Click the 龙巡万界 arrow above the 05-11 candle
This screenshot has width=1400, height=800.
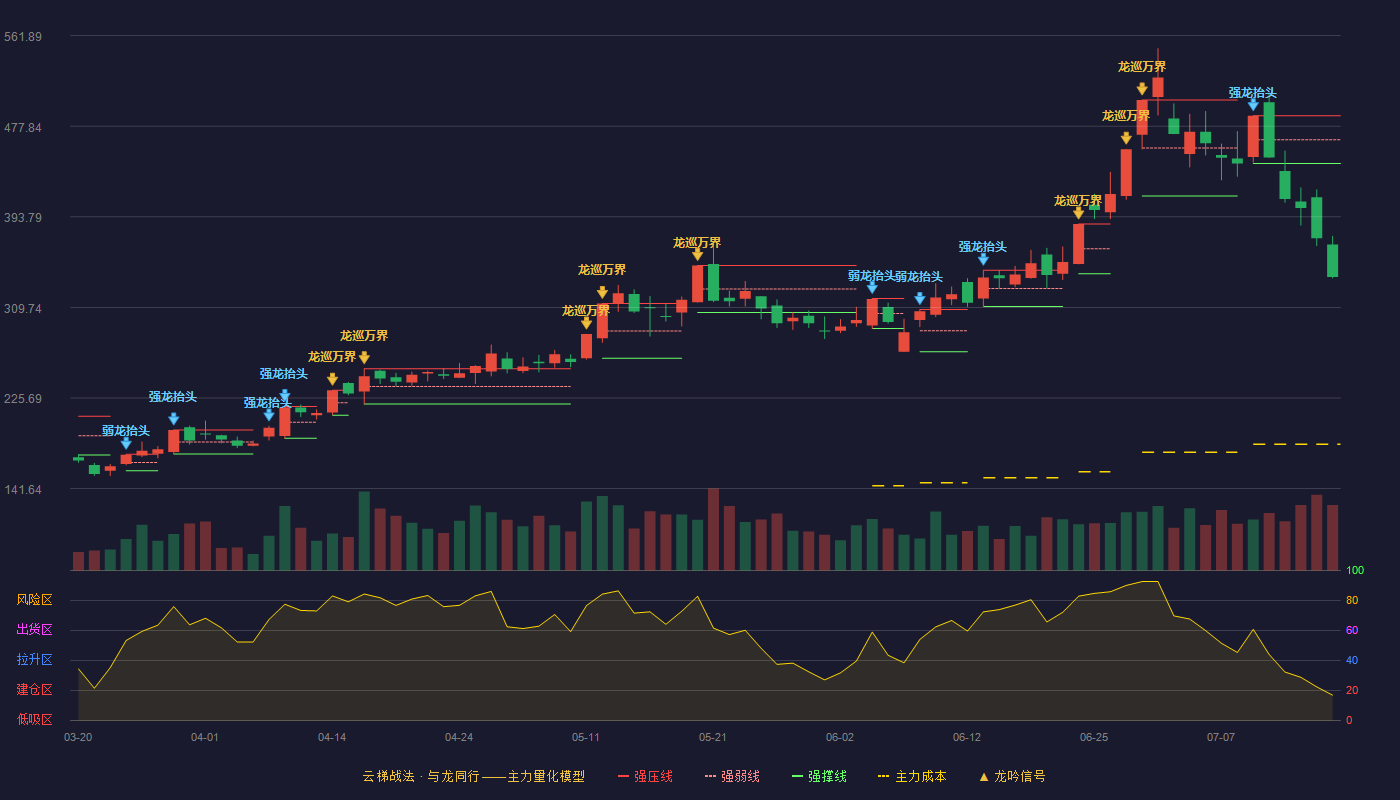[586, 323]
